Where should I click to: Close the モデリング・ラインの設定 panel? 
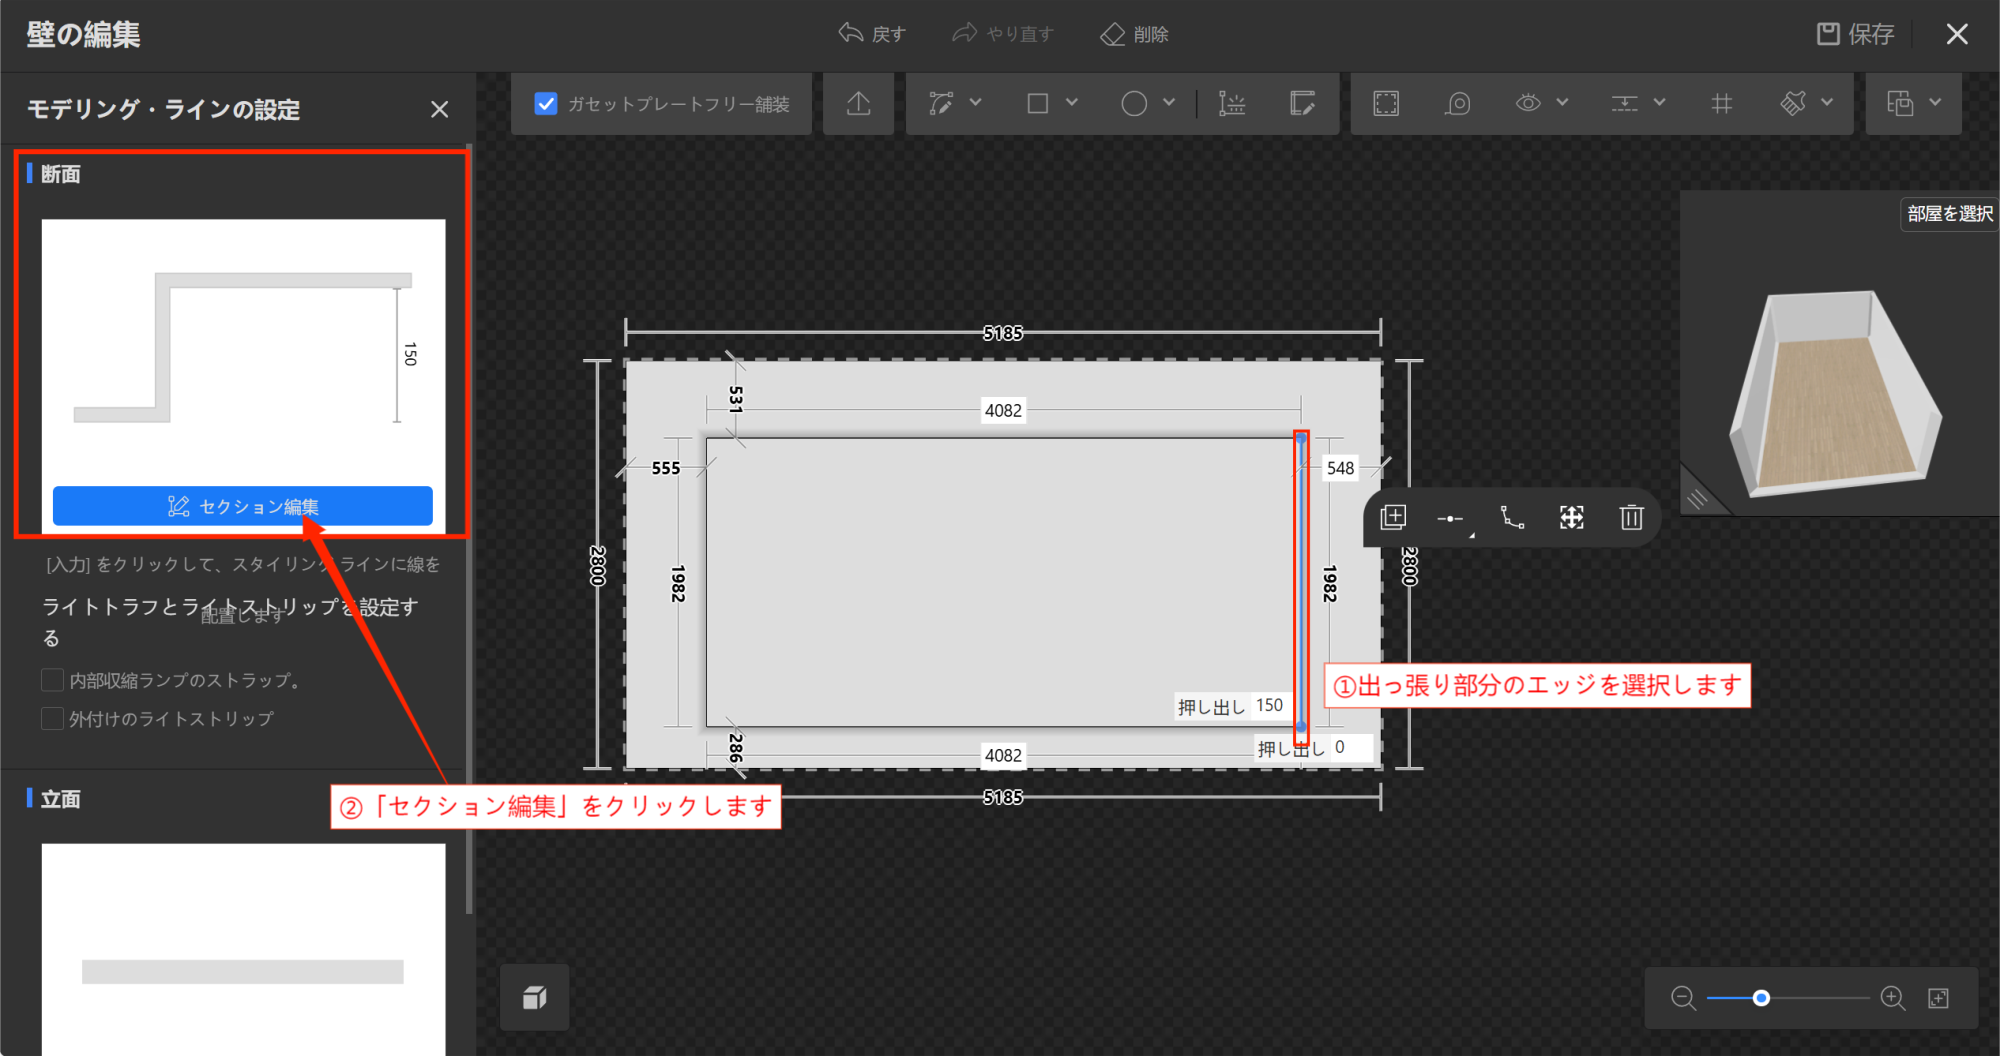click(439, 109)
